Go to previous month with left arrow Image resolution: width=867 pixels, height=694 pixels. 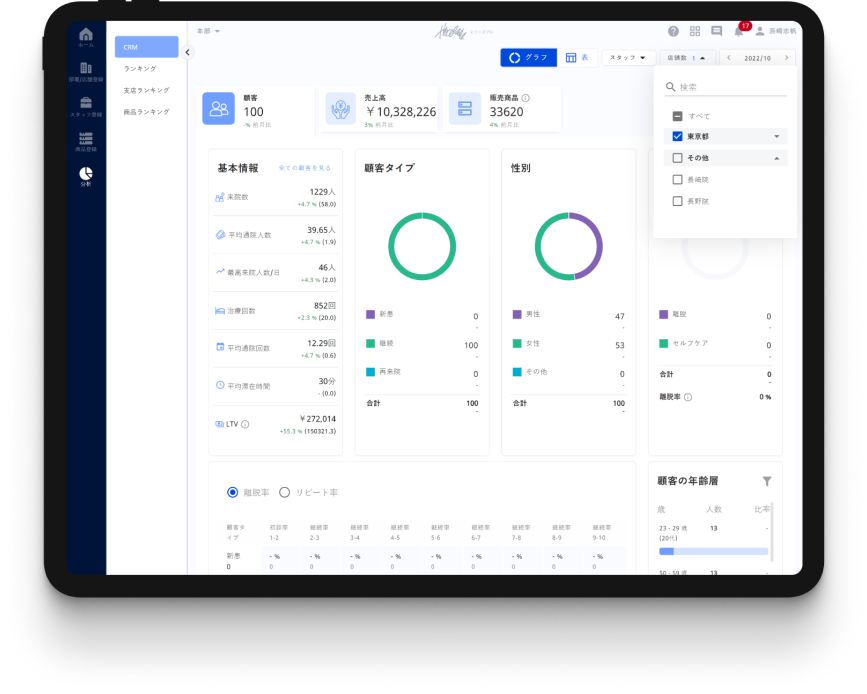coord(729,58)
